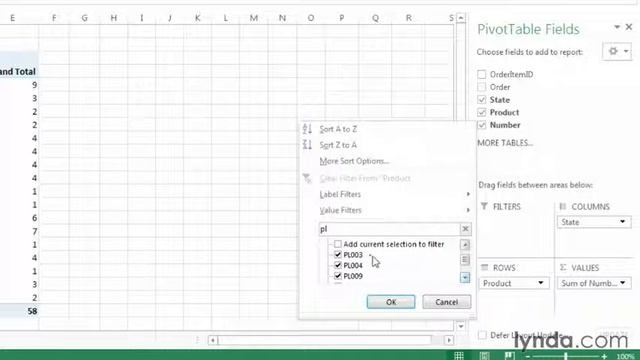Check the OrderItemID field
Screen dimensions: 640x360
click(482, 74)
